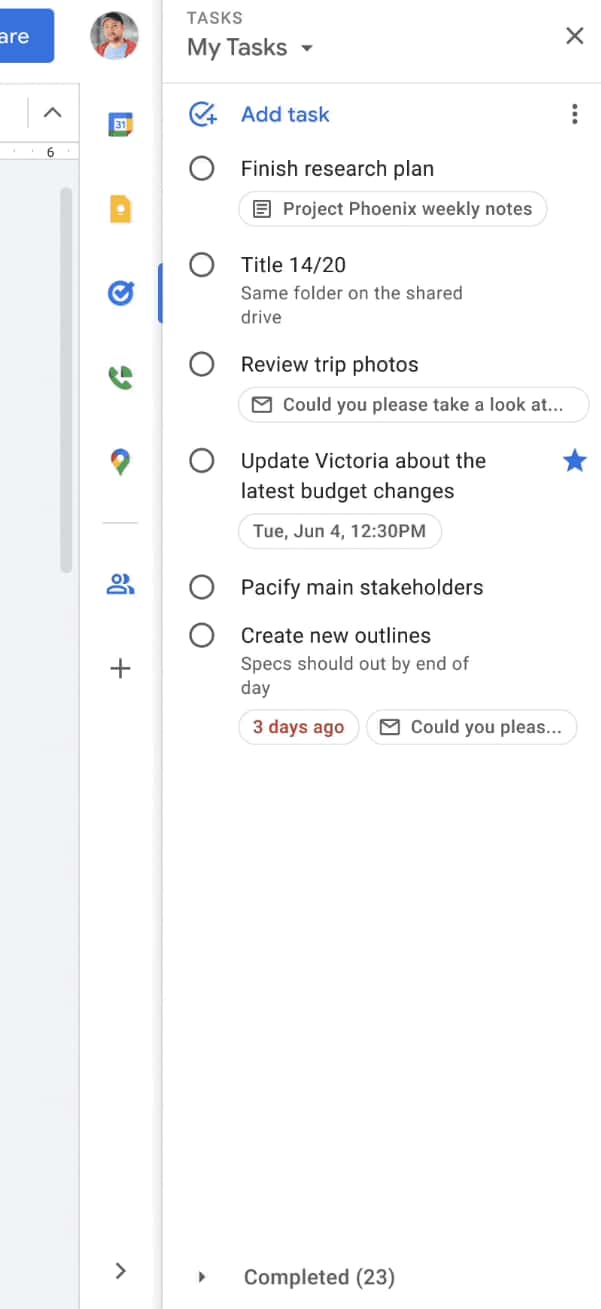
Task: Click the Add task check icon
Action: click(202, 114)
